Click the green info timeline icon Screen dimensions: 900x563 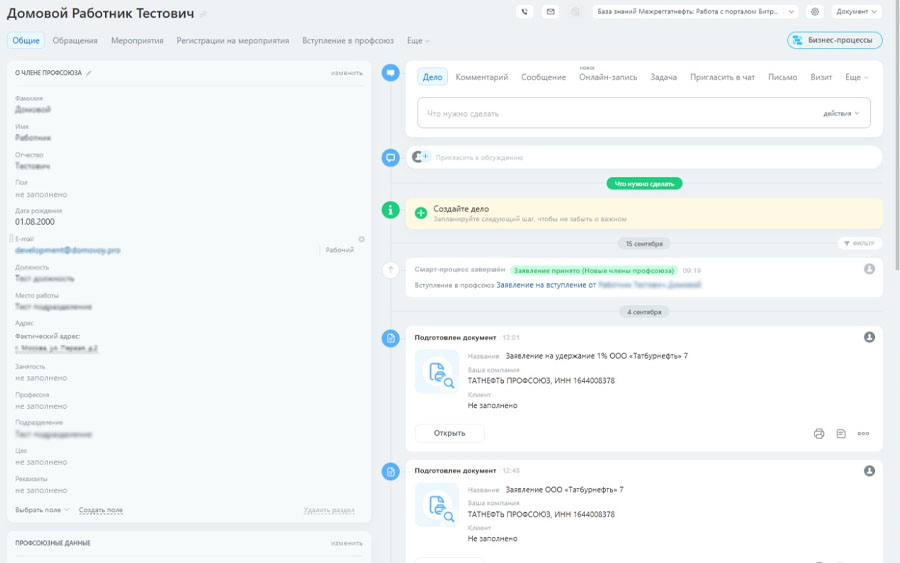tap(390, 210)
